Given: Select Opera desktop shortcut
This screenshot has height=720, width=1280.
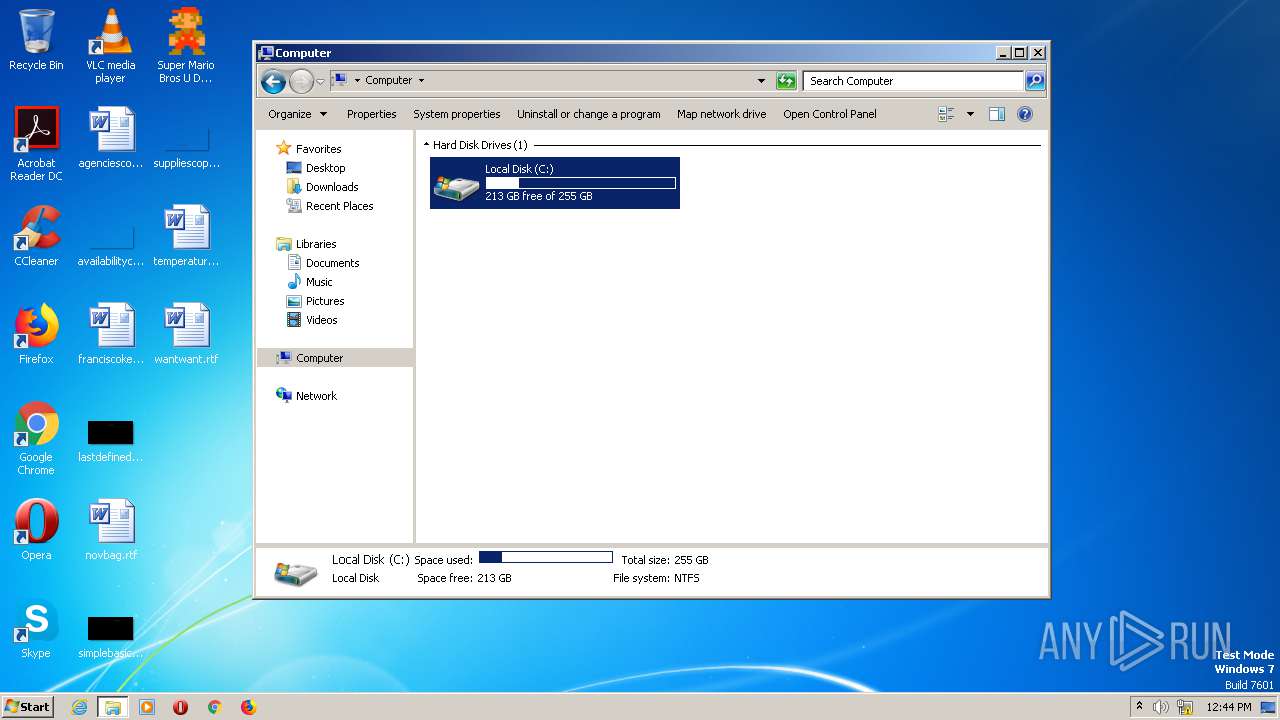Looking at the screenshot, I should (x=36, y=530).
